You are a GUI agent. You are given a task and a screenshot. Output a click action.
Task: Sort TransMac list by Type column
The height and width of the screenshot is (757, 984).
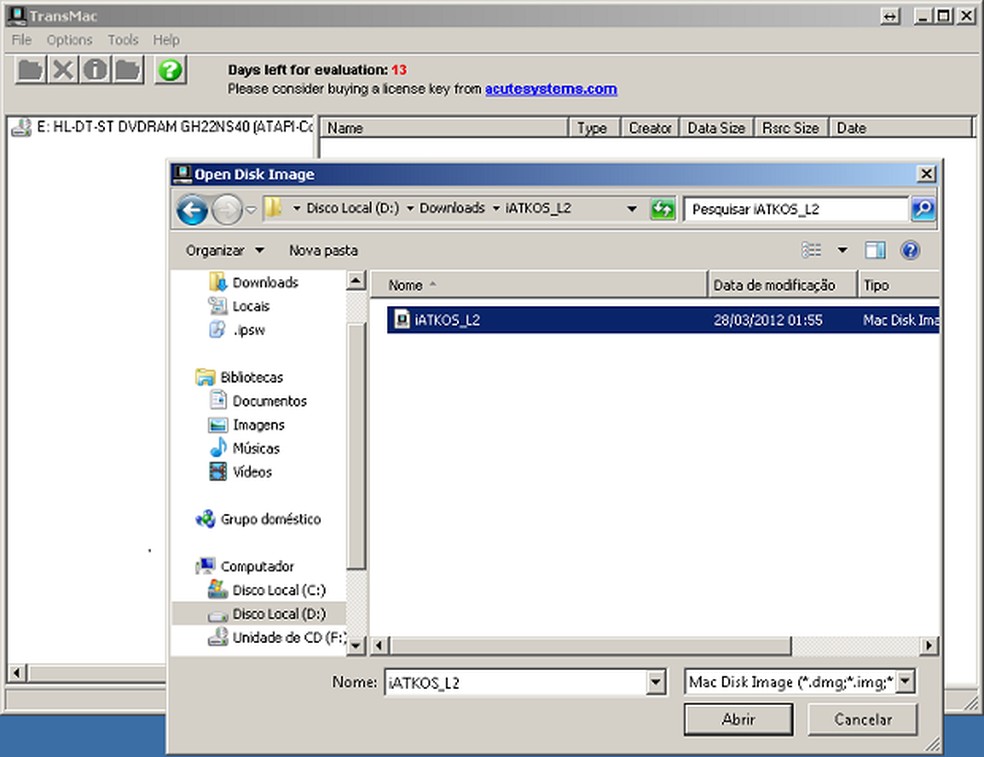point(594,127)
